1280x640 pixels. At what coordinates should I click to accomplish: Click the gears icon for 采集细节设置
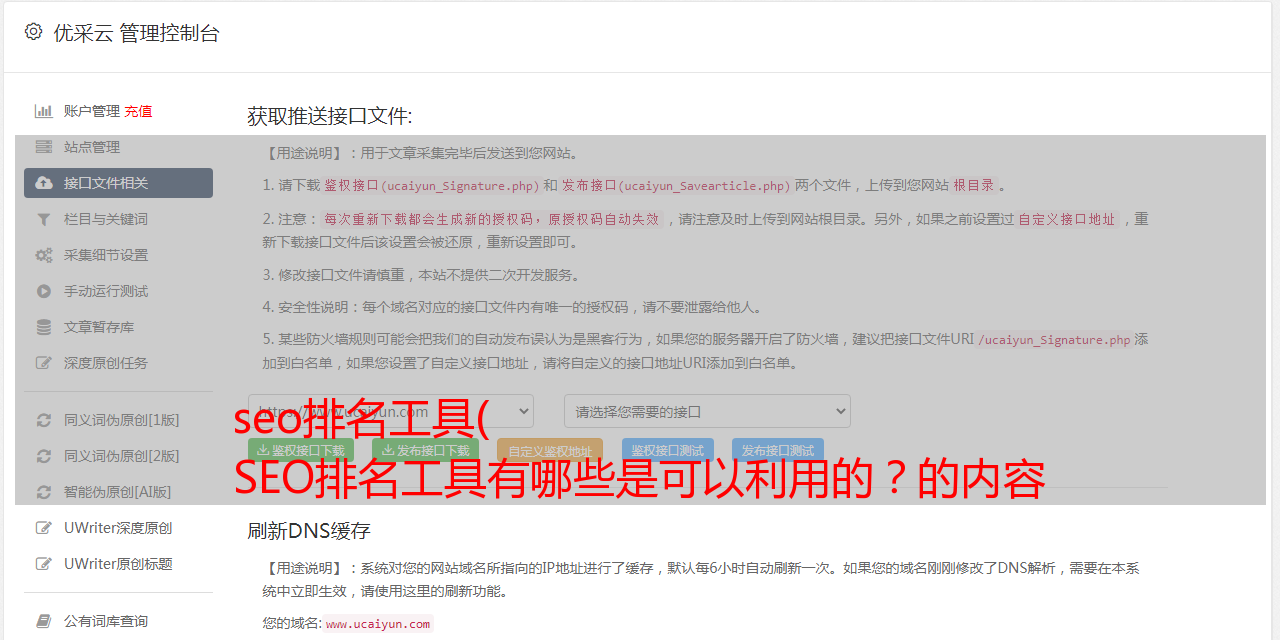pos(44,255)
